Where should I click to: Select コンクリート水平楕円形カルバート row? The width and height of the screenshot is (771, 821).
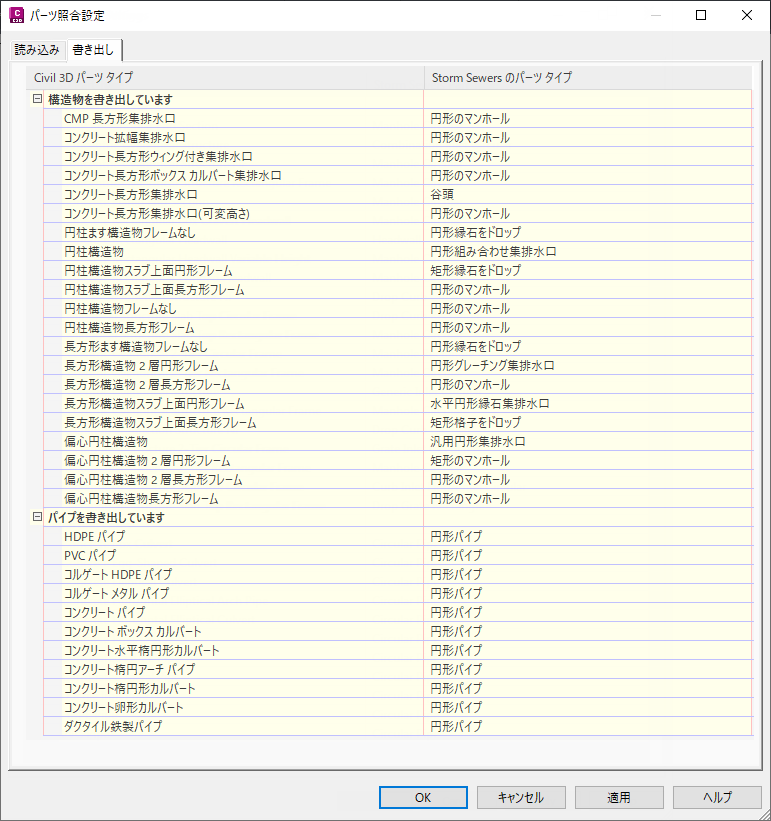(398, 650)
